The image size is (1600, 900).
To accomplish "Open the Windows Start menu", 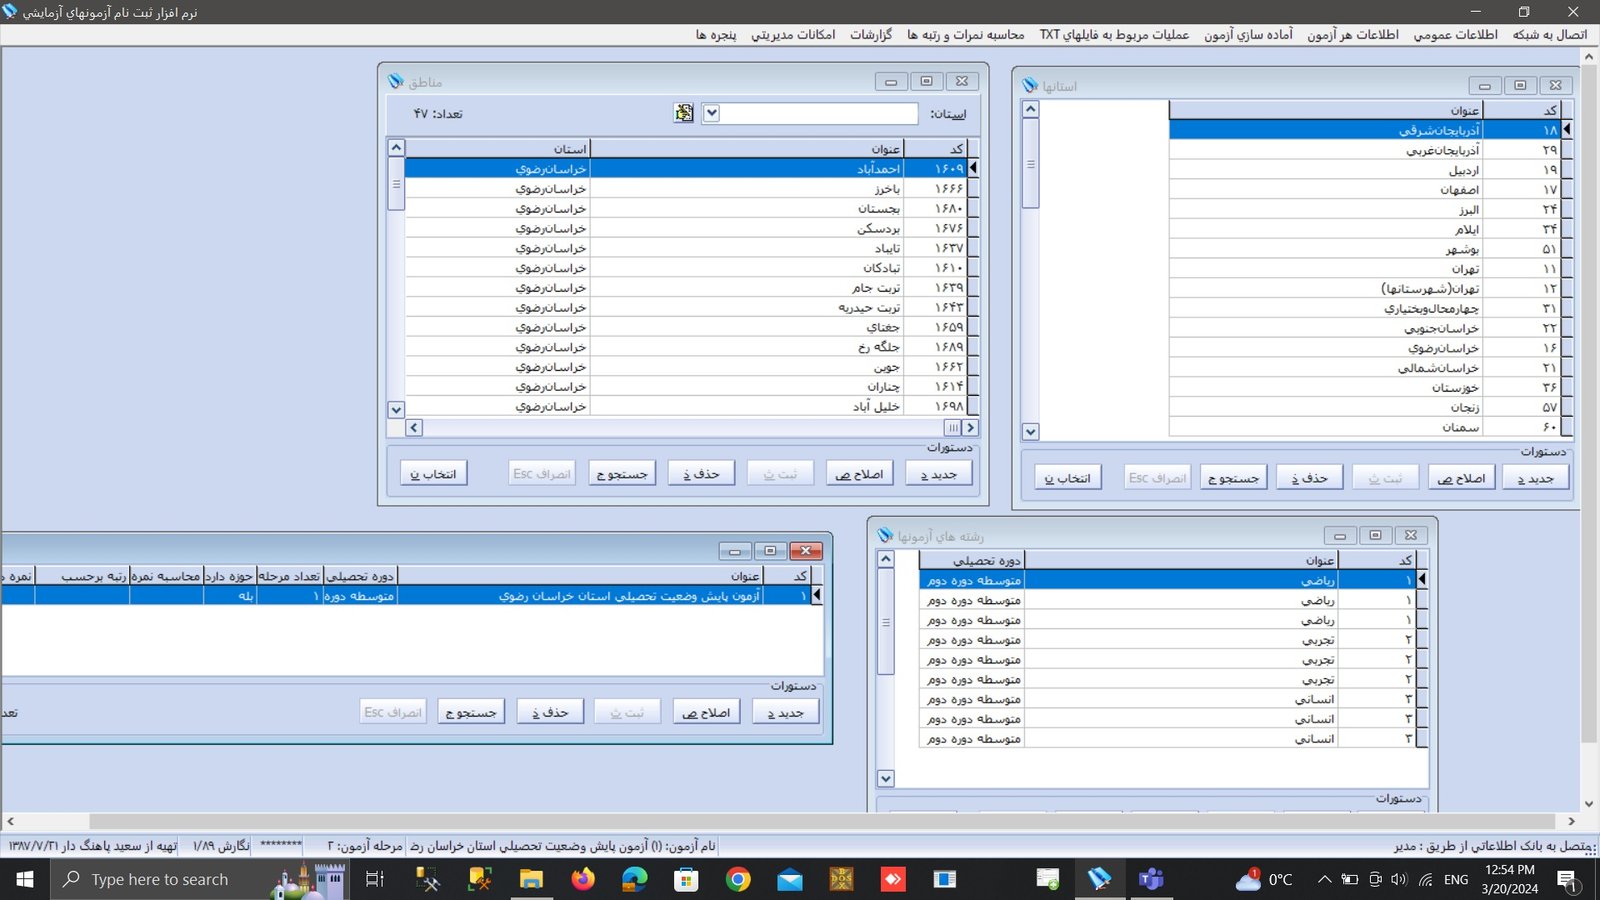I will pyautogui.click(x=25, y=879).
